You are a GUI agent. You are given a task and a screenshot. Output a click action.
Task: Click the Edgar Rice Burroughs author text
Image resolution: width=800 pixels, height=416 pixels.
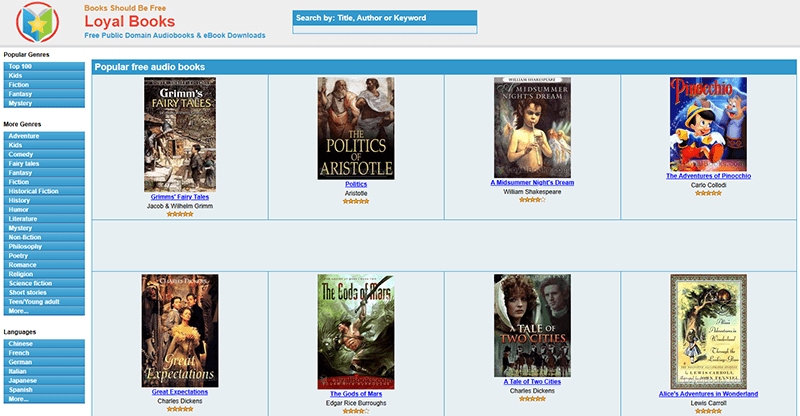pyautogui.click(x=356, y=403)
